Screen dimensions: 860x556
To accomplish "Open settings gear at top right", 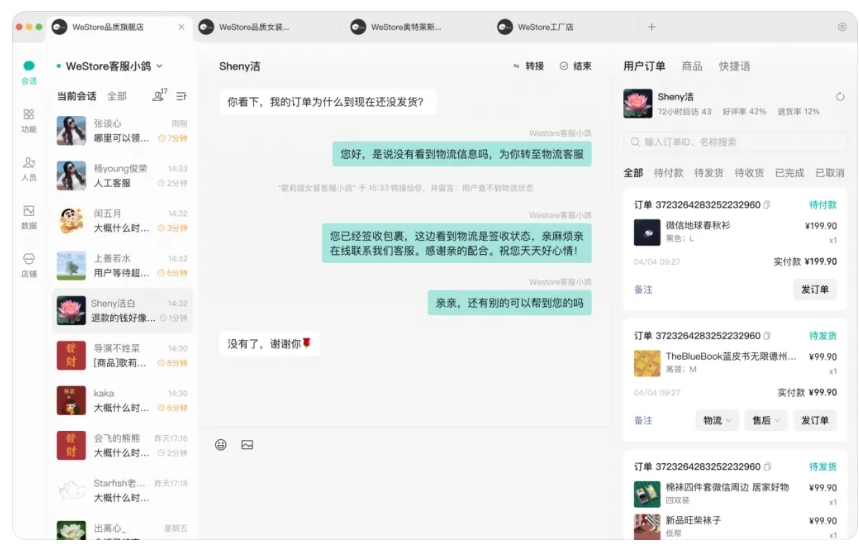I will pos(842,27).
